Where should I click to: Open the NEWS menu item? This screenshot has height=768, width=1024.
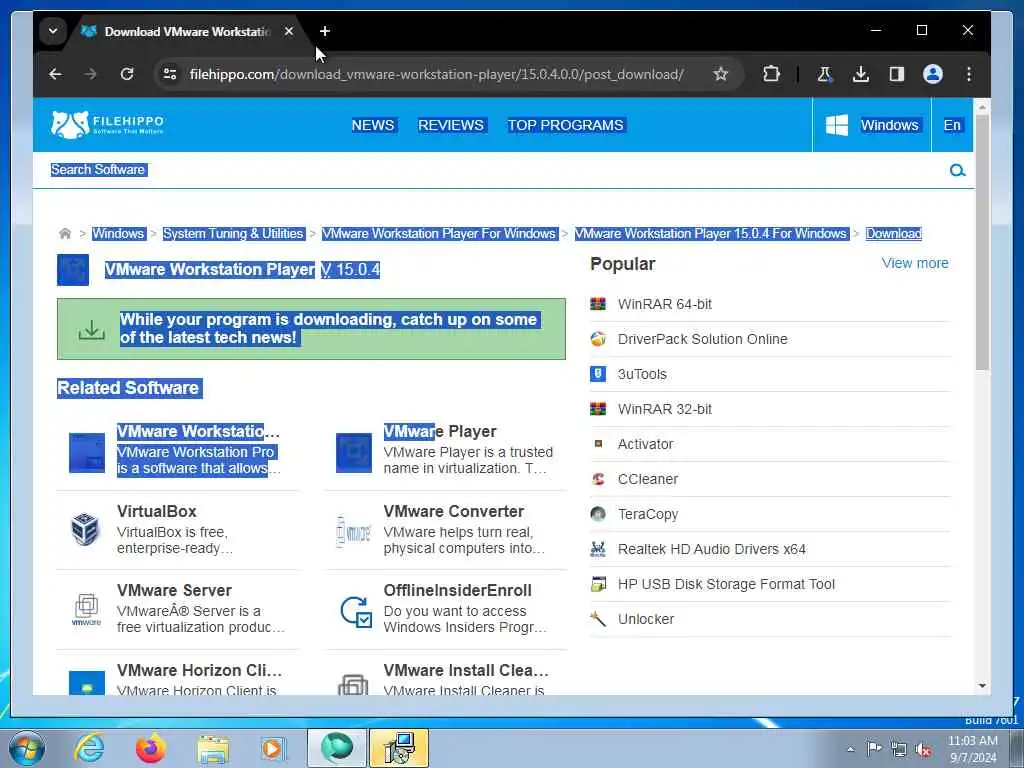pyautogui.click(x=373, y=125)
